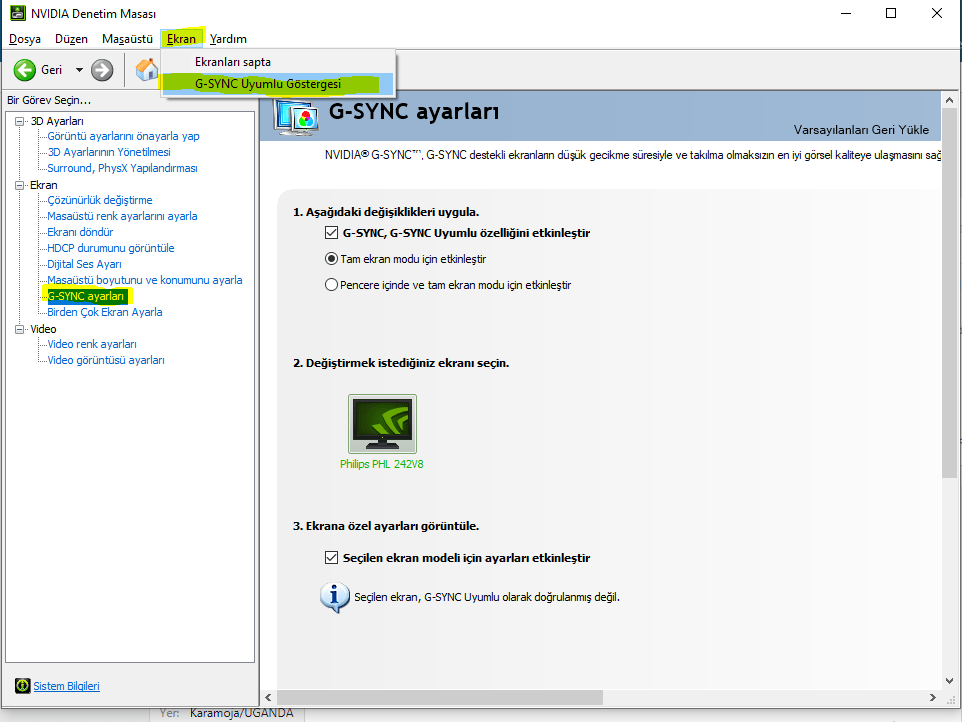
Task: Click the Sistem Bilgileri info icon
Action: pos(23,686)
